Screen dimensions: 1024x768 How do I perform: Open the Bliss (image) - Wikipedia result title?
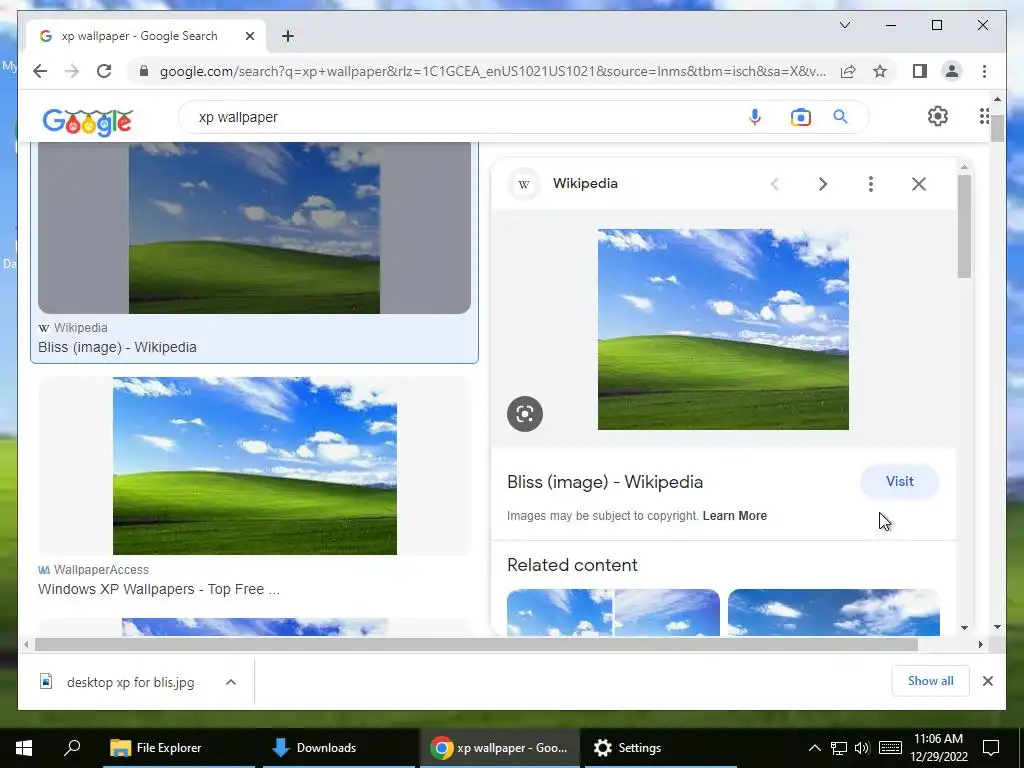click(x=117, y=347)
